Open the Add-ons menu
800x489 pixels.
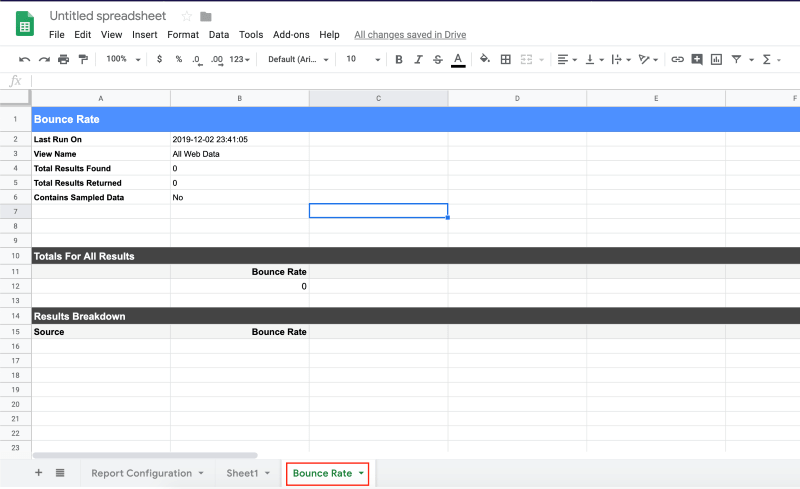(291, 35)
